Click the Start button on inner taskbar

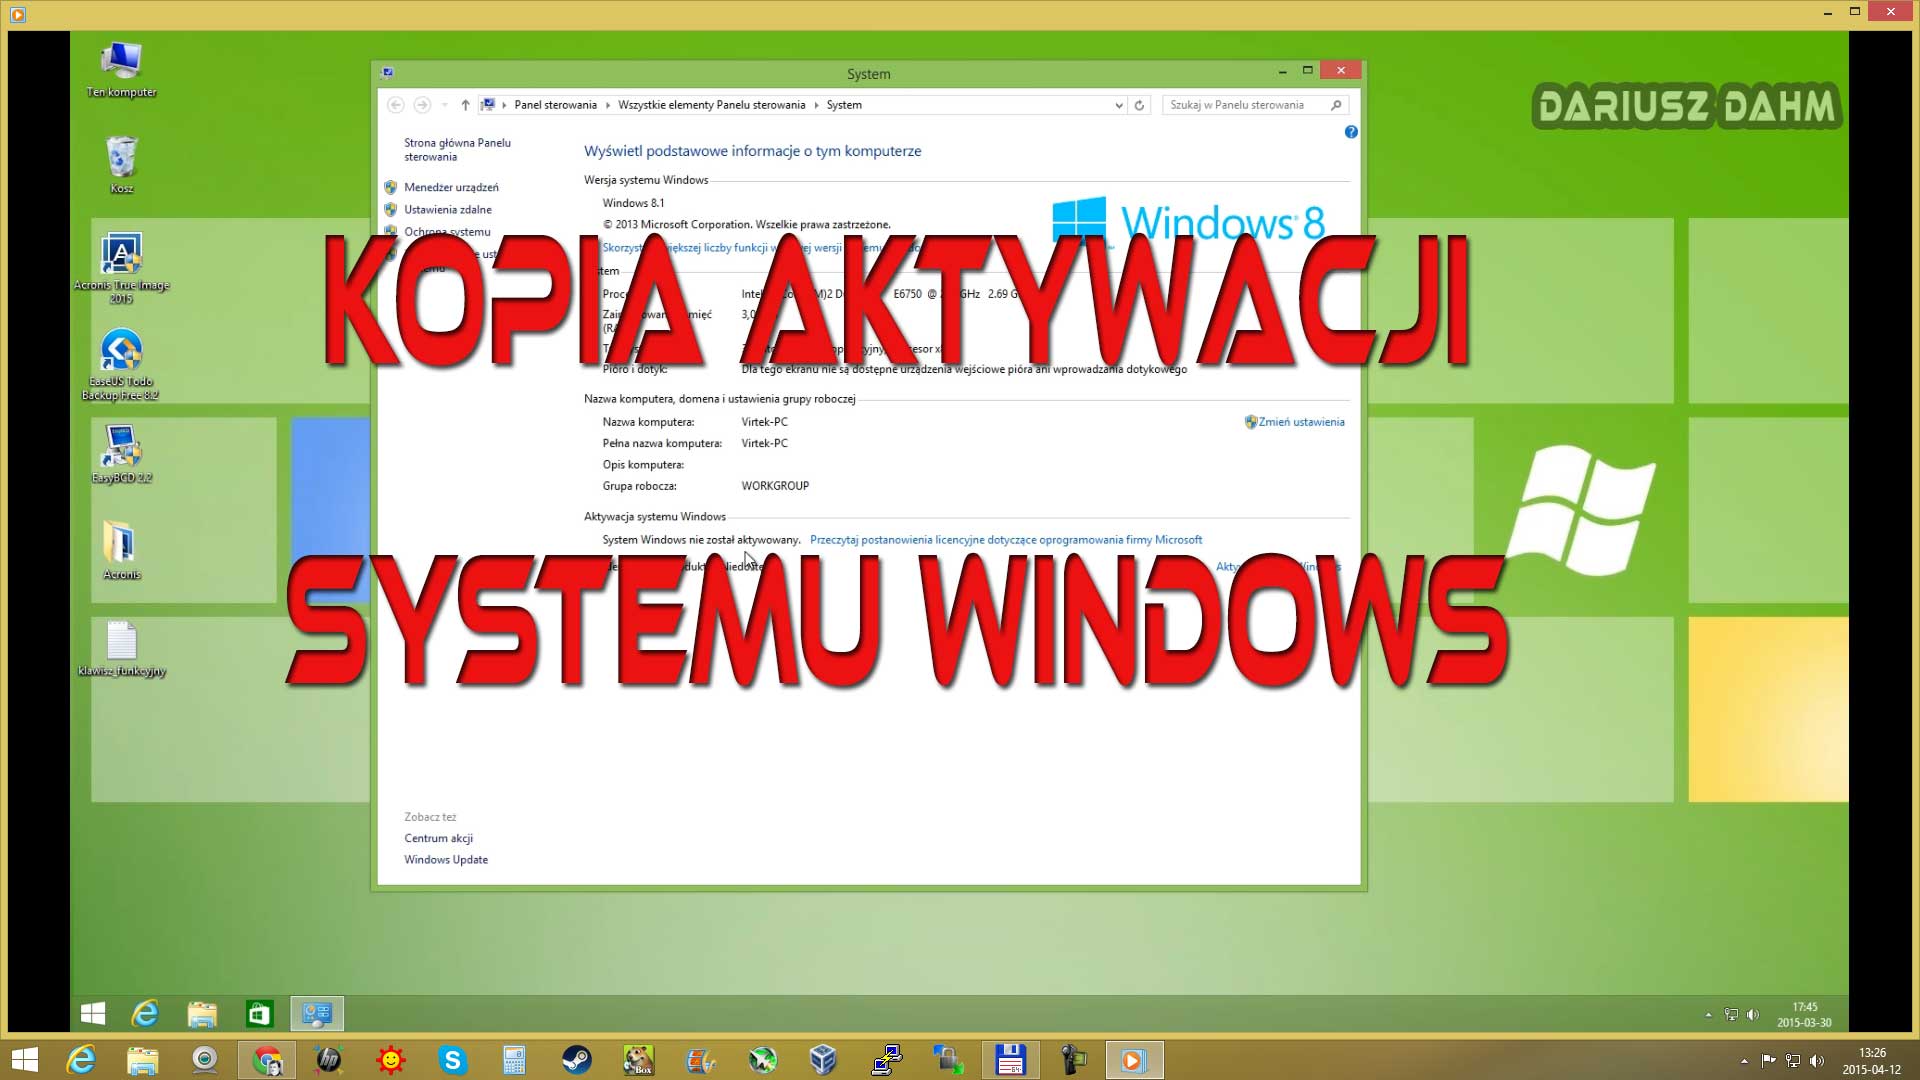click(93, 1014)
